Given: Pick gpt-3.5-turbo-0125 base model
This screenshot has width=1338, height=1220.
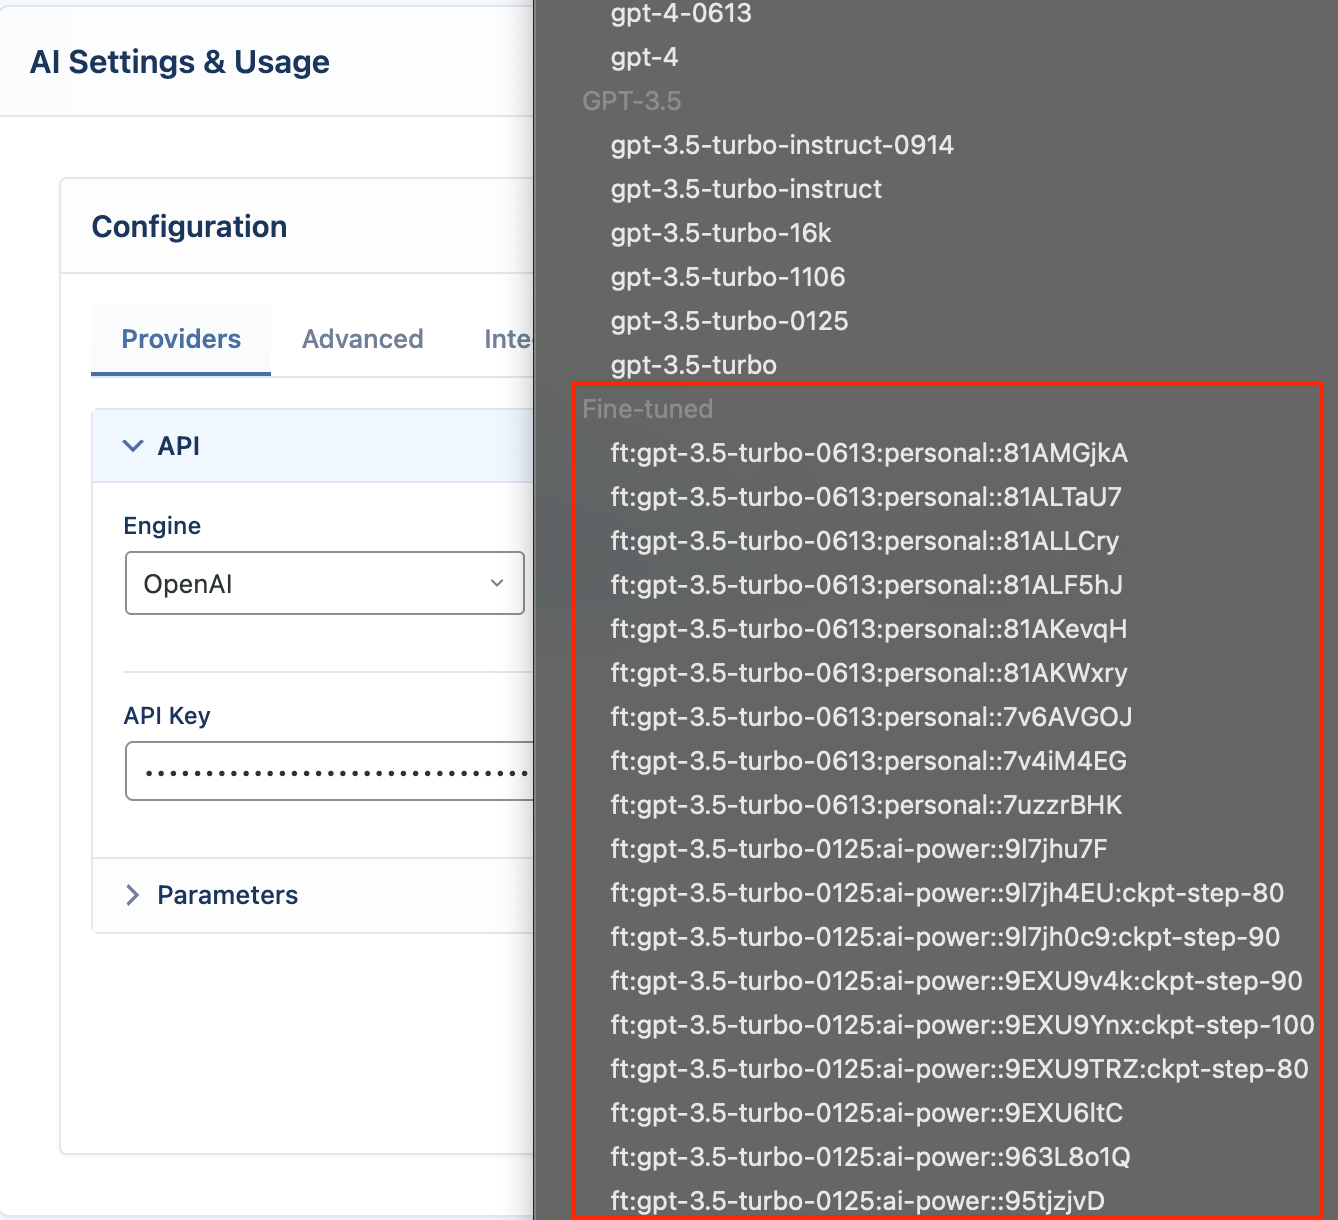Looking at the screenshot, I should pyautogui.click(x=729, y=321).
